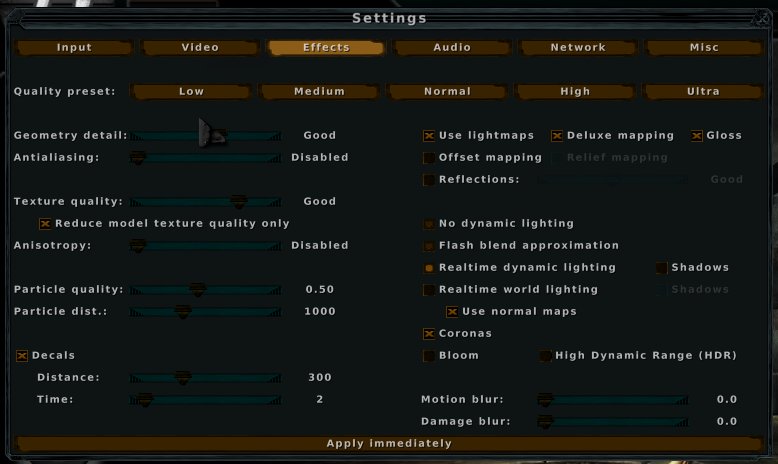Click the Motion blur slider track
Image resolution: width=778 pixels, height=464 pixels.
pyautogui.click(x=613, y=399)
